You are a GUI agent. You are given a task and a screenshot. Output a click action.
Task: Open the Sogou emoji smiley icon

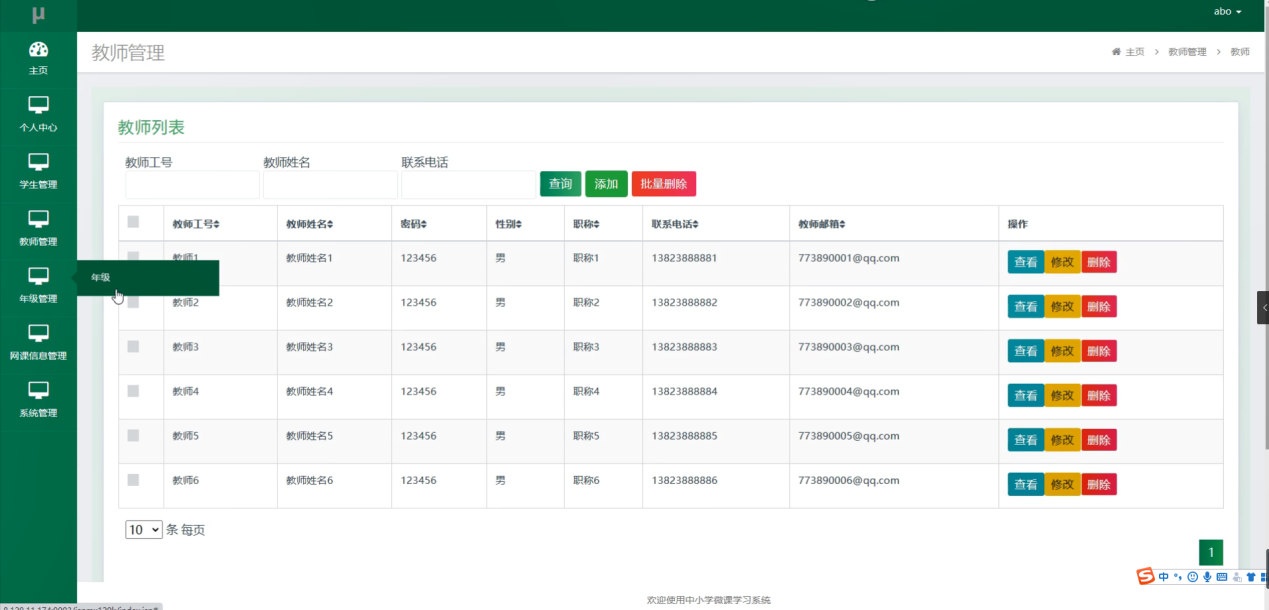pyautogui.click(x=1192, y=577)
